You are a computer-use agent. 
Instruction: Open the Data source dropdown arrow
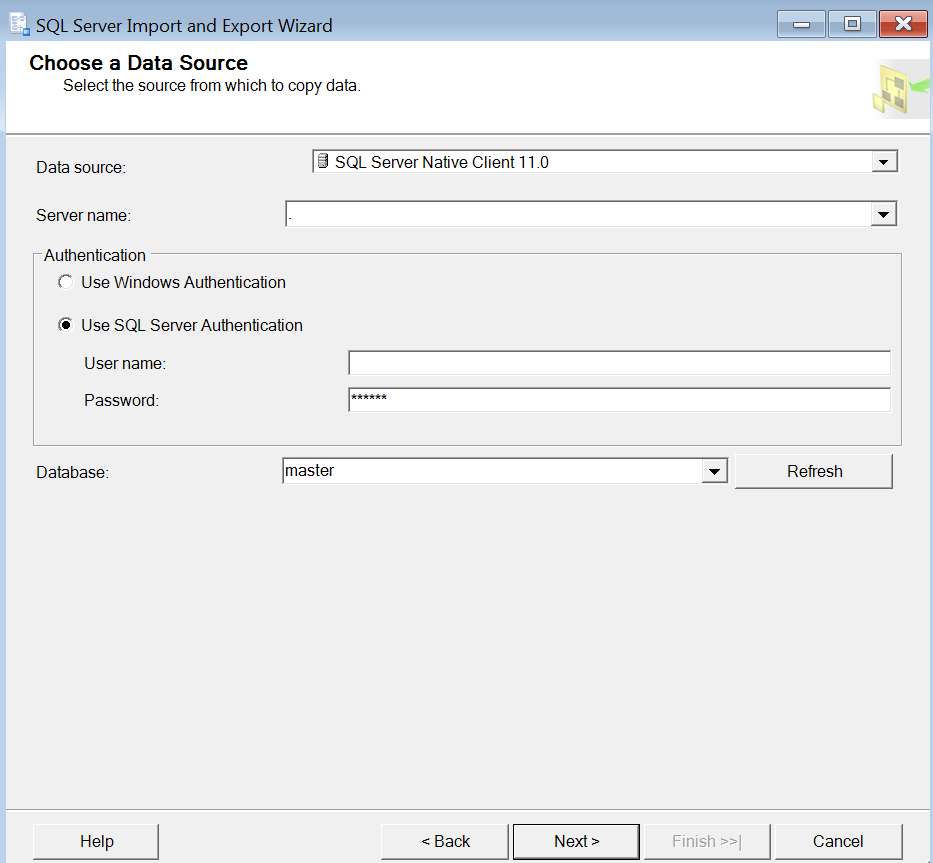(884, 162)
